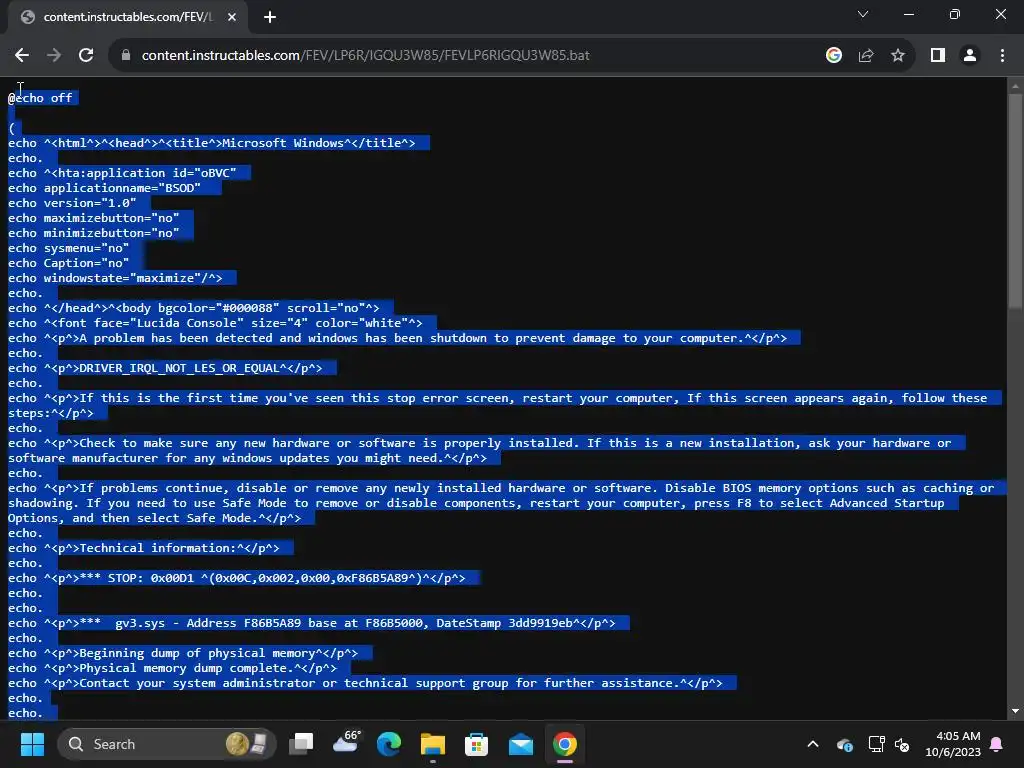Show hidden system tray icons
This screenshot has width=1024, height=768.
(813, 744)
